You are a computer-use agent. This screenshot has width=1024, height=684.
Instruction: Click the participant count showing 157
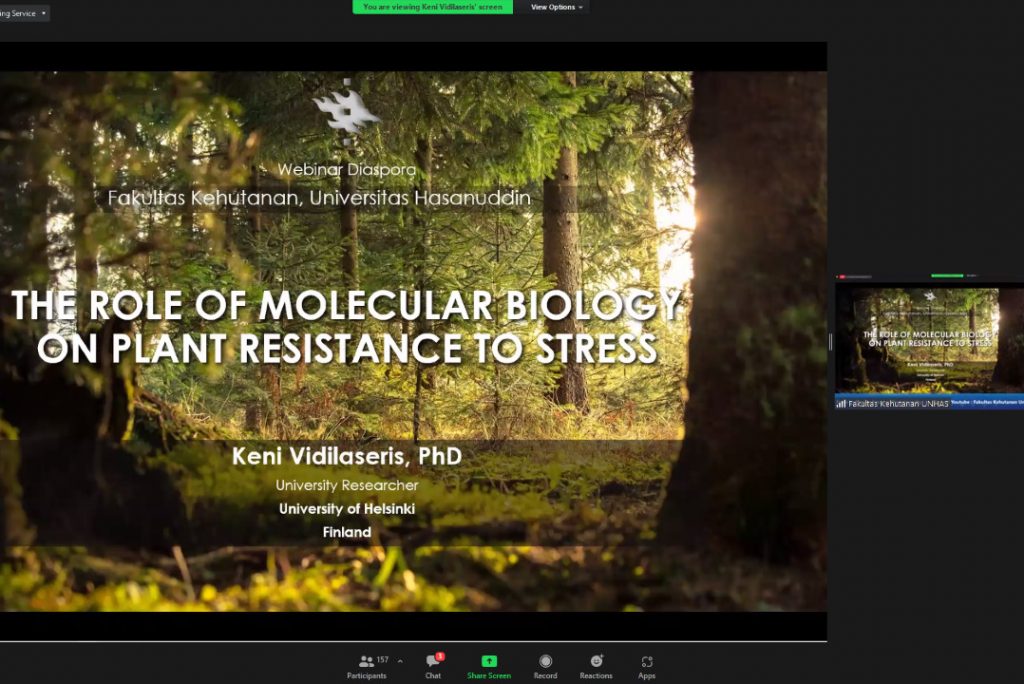tap(381, 657)
